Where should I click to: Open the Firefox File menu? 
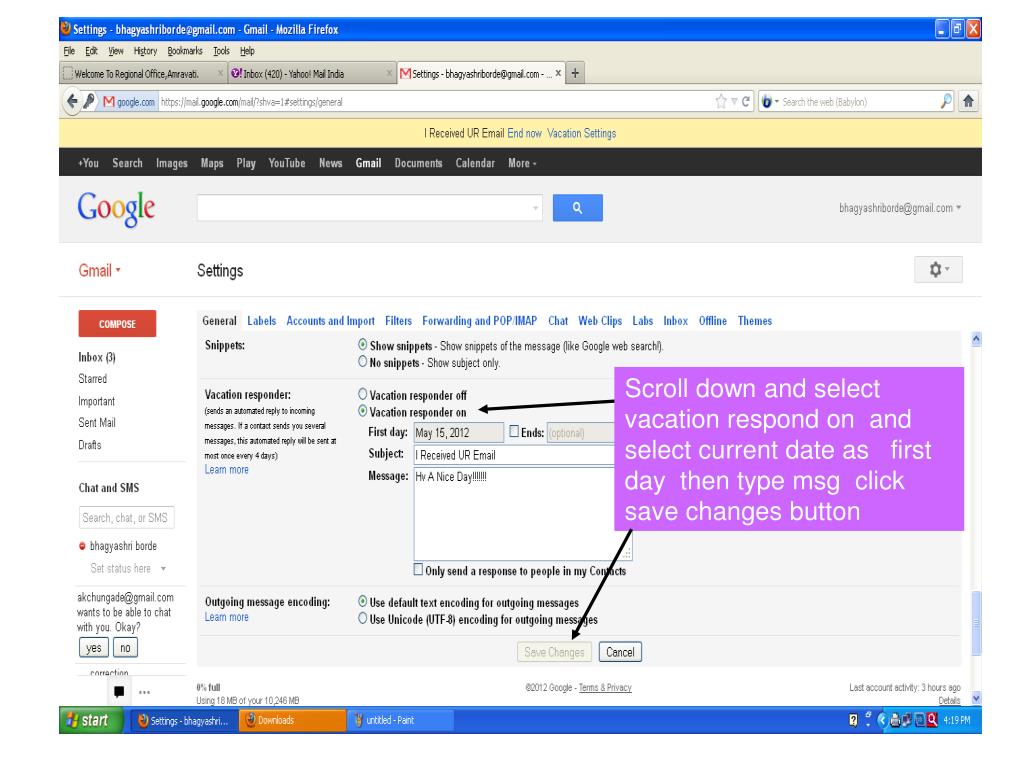pos(69,51)
